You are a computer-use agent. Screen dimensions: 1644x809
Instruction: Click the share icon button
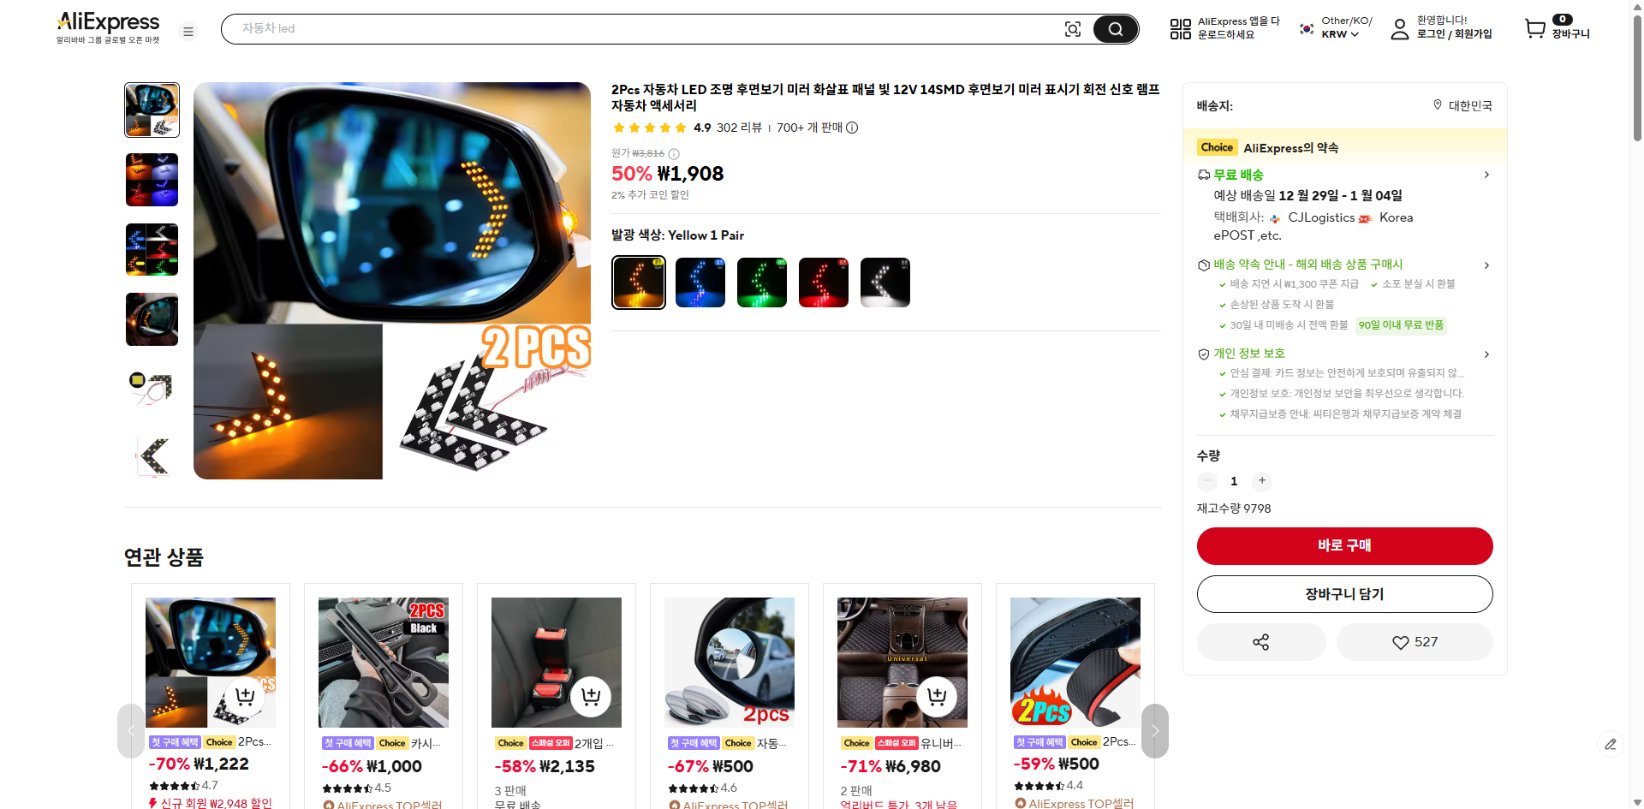point(1261,642)
